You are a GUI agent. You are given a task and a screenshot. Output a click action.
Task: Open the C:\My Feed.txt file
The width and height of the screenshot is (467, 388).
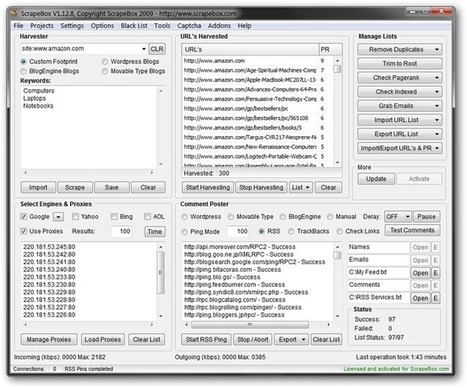pos(420,273)
